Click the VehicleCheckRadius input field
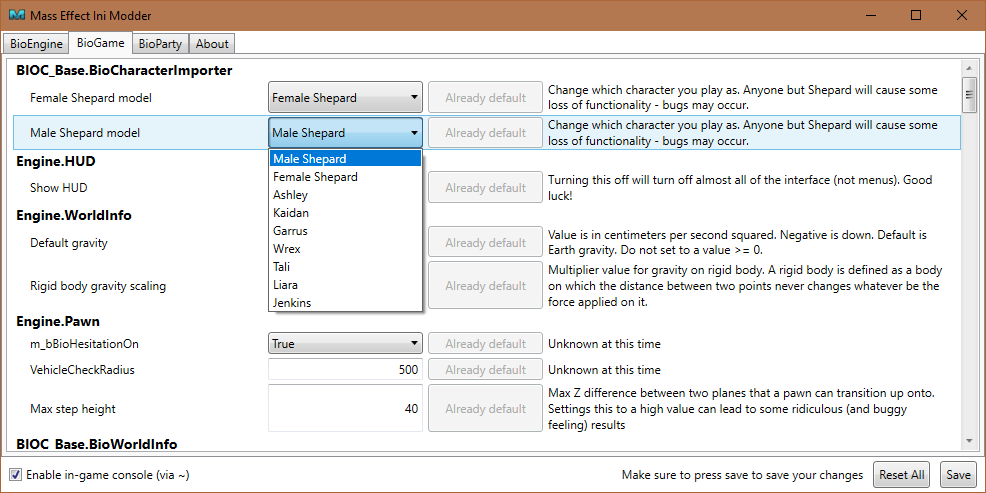 click(x=345, y=370)
